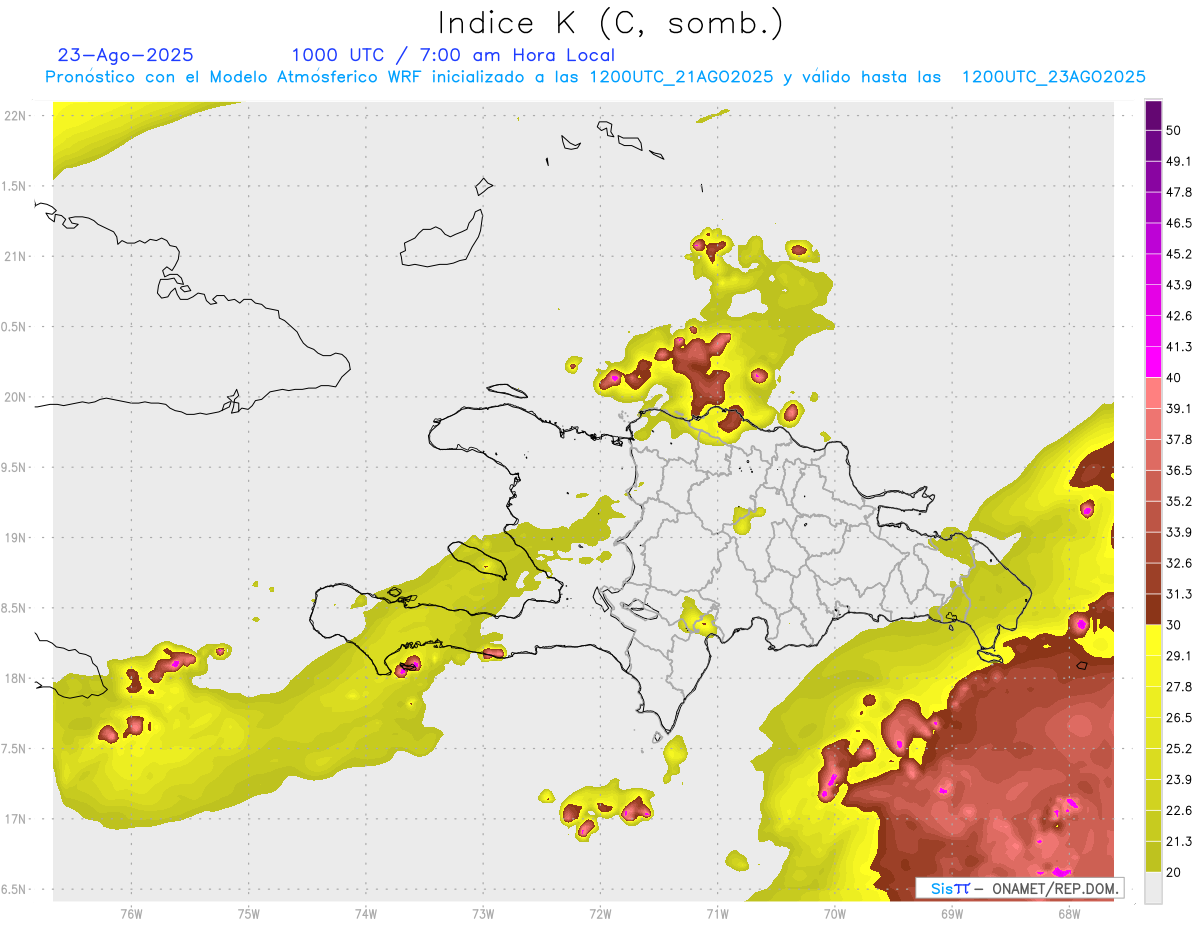The width and height of the screenshot is (1200, 927).
Task: Click the colorbar label "41.3"
Action: 1179,347
